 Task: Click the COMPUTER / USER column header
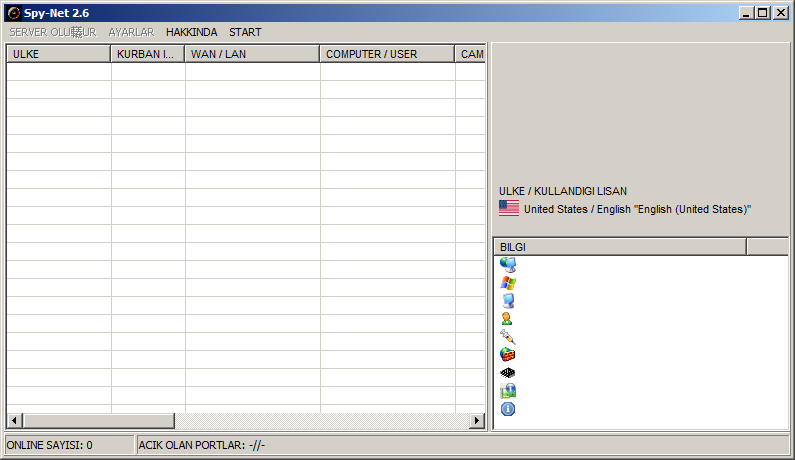pyautogui.click(x=387, y=54)
